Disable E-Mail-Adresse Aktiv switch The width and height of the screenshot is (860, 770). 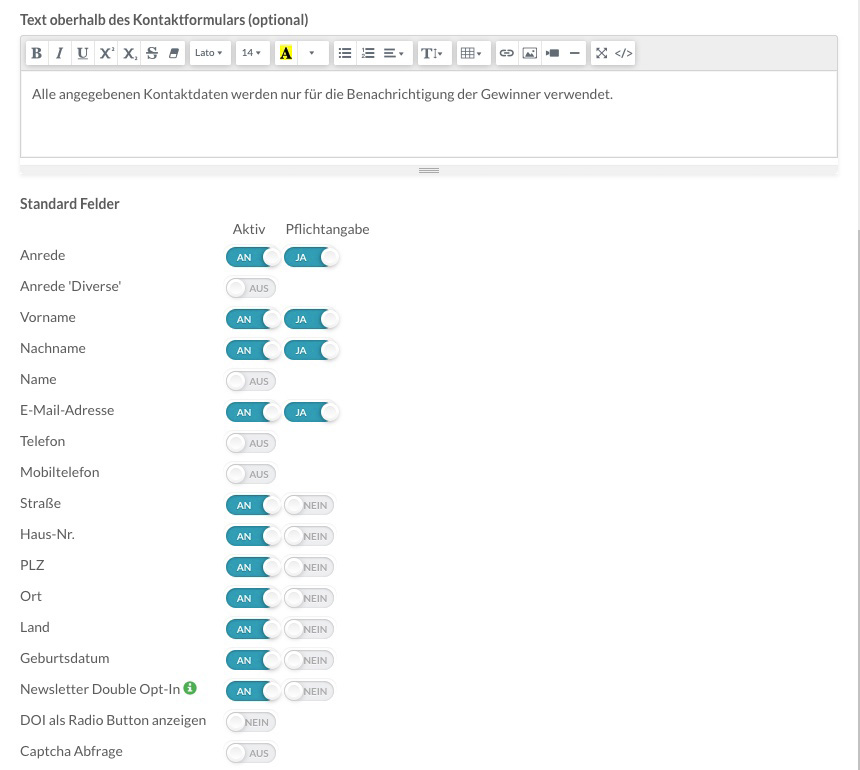point(253,412)
